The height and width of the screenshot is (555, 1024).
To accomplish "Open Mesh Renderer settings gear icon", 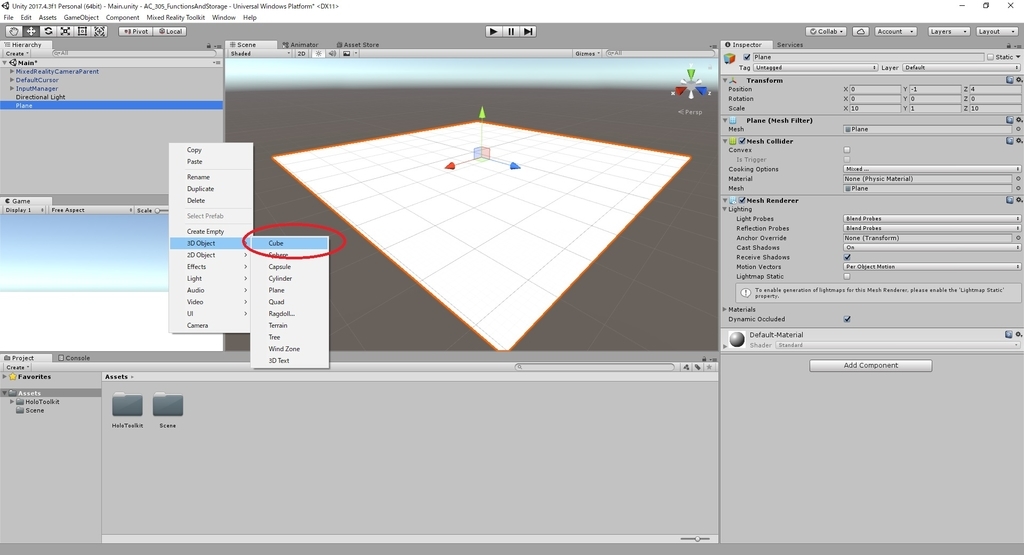I will tap(1018, 200).
